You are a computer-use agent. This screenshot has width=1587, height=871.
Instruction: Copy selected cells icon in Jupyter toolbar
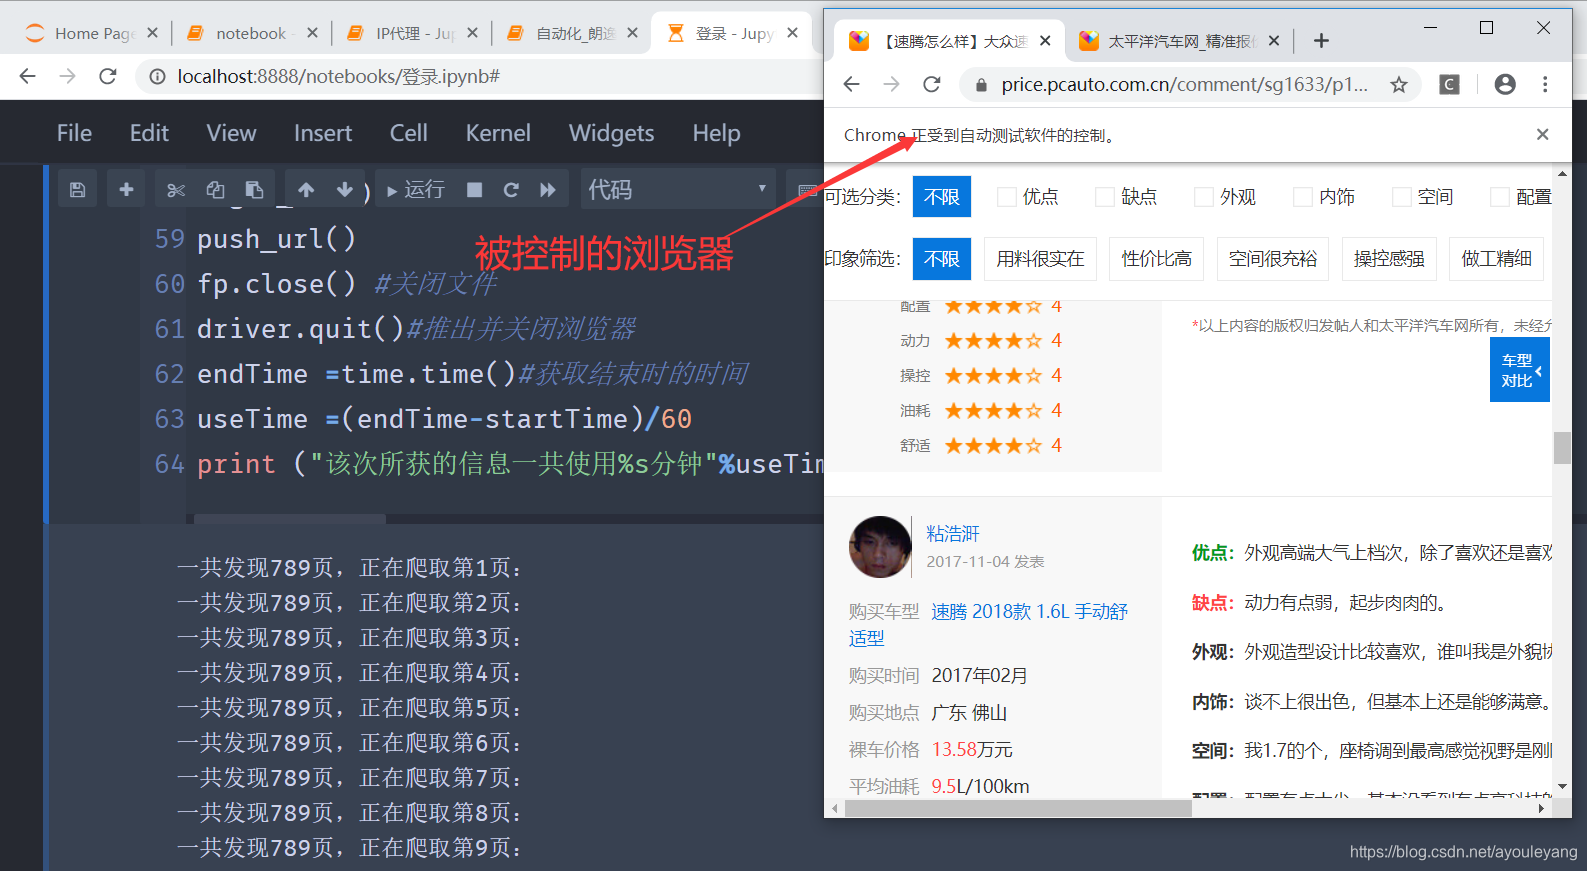[215, 189]
